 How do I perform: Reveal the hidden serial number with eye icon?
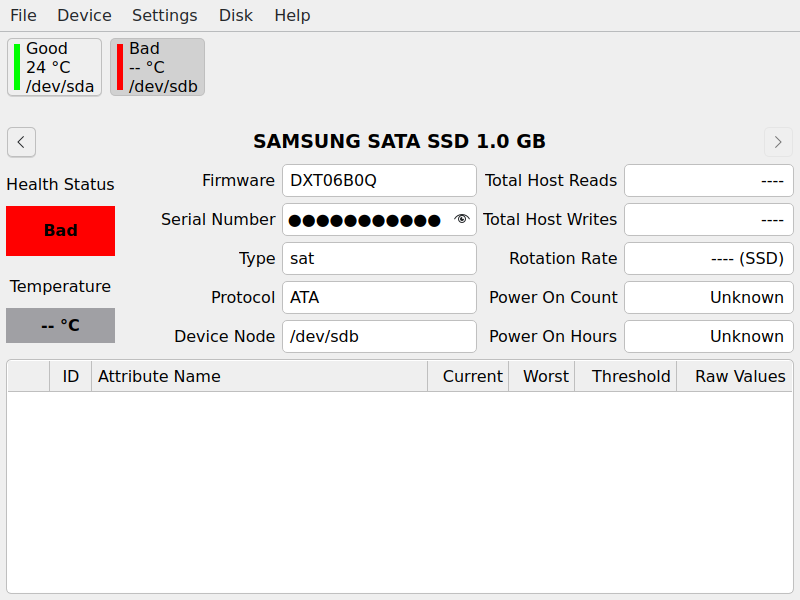pos(461,220)
